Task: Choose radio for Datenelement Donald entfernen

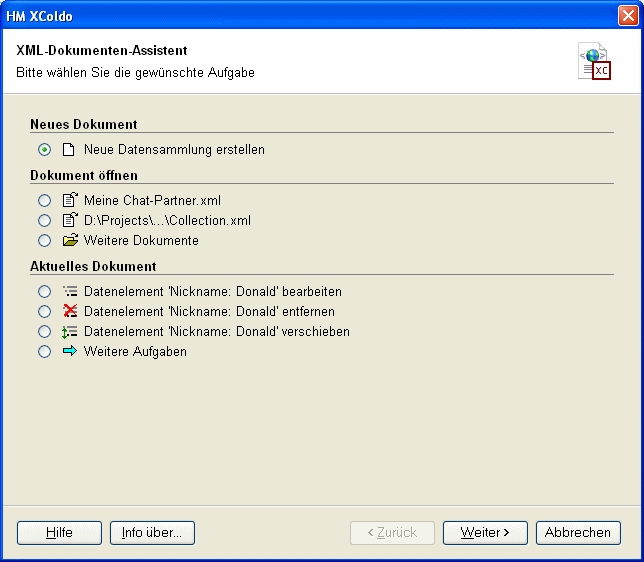Action: pos(44,312)
